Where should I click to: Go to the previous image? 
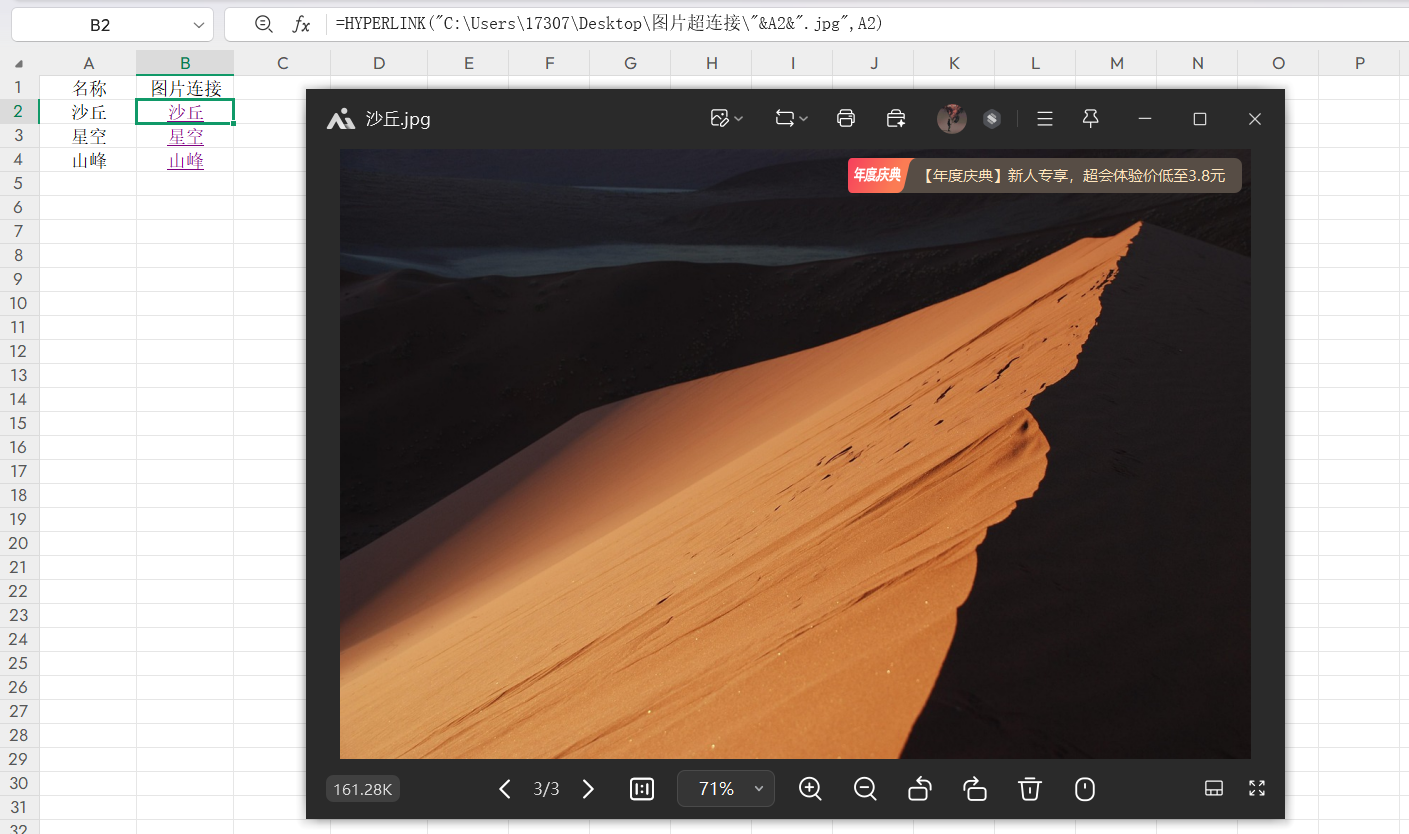505,789
